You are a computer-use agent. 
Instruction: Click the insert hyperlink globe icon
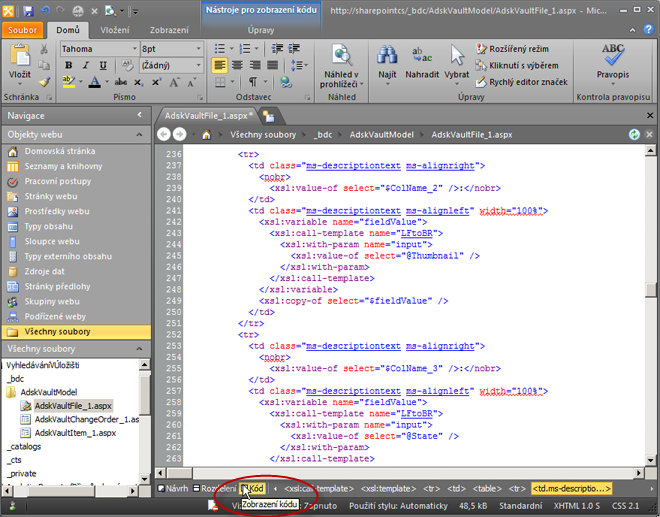[x=286, y=82]
